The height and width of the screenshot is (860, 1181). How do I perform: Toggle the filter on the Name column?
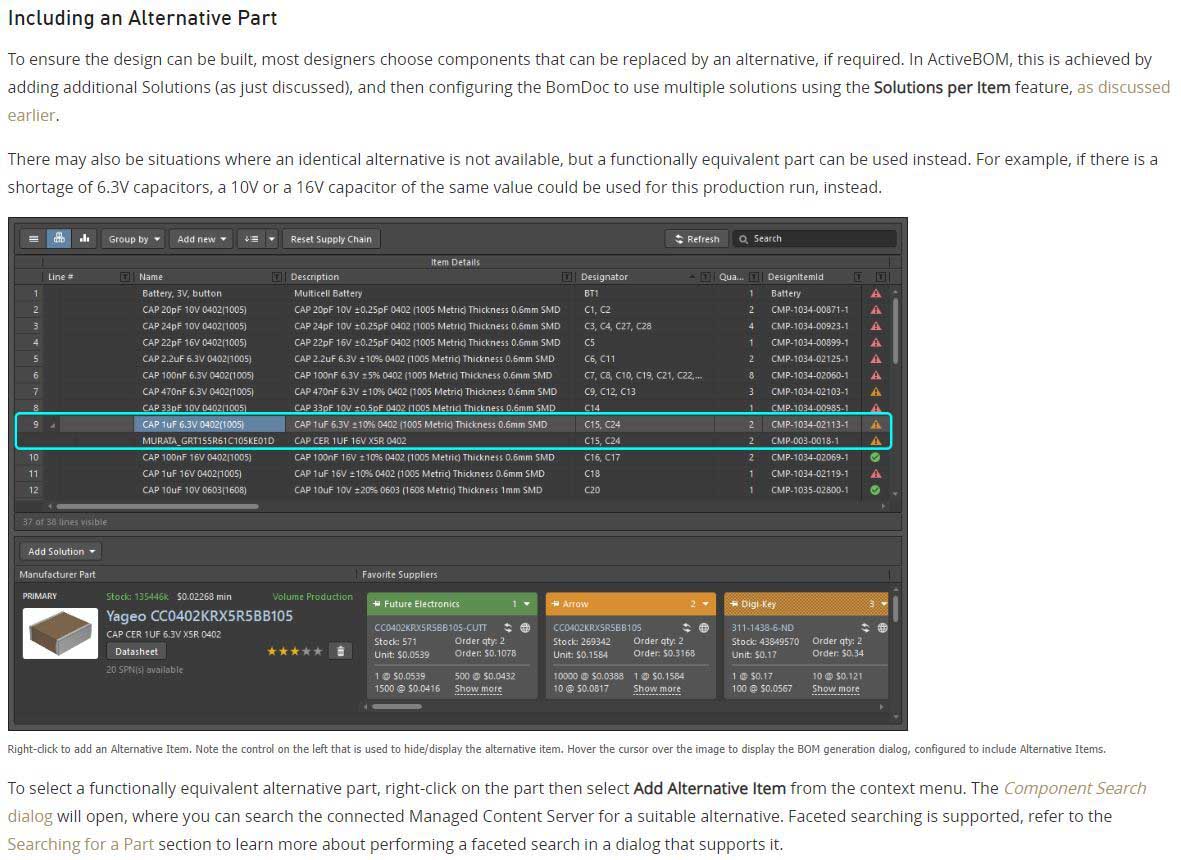coord(276,277)
